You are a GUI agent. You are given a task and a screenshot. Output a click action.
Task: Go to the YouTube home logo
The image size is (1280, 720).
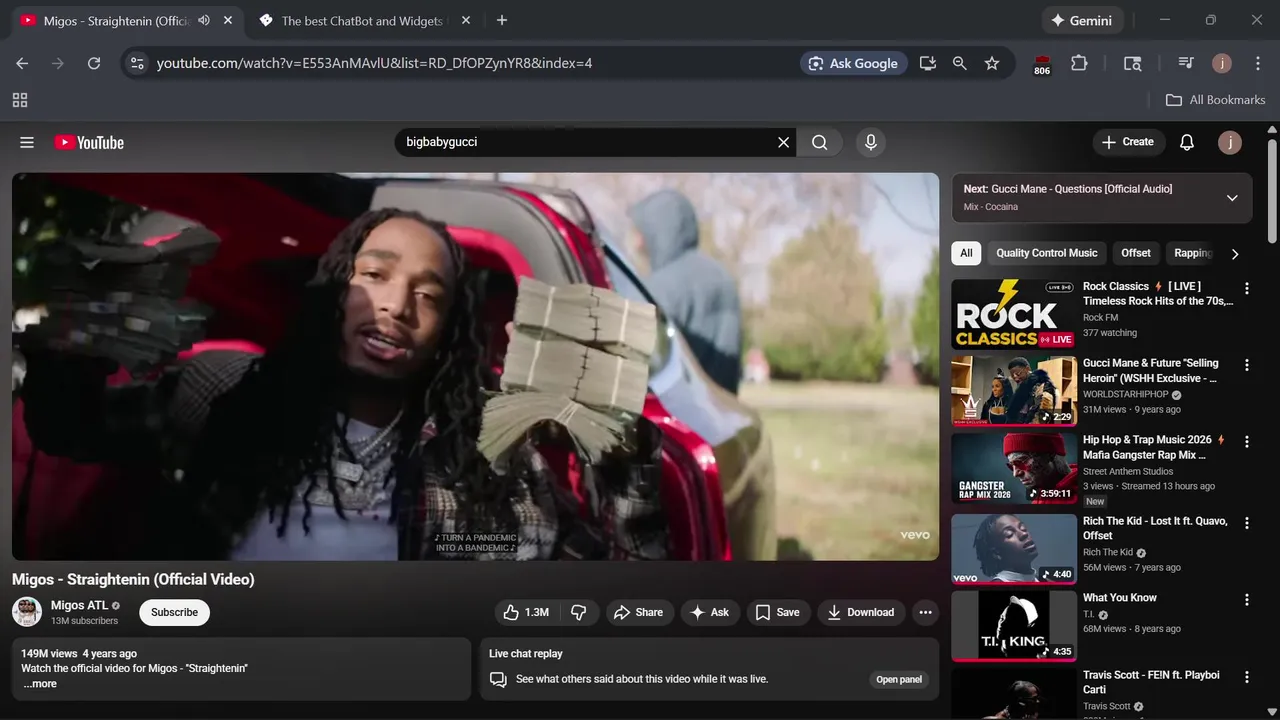89,143
